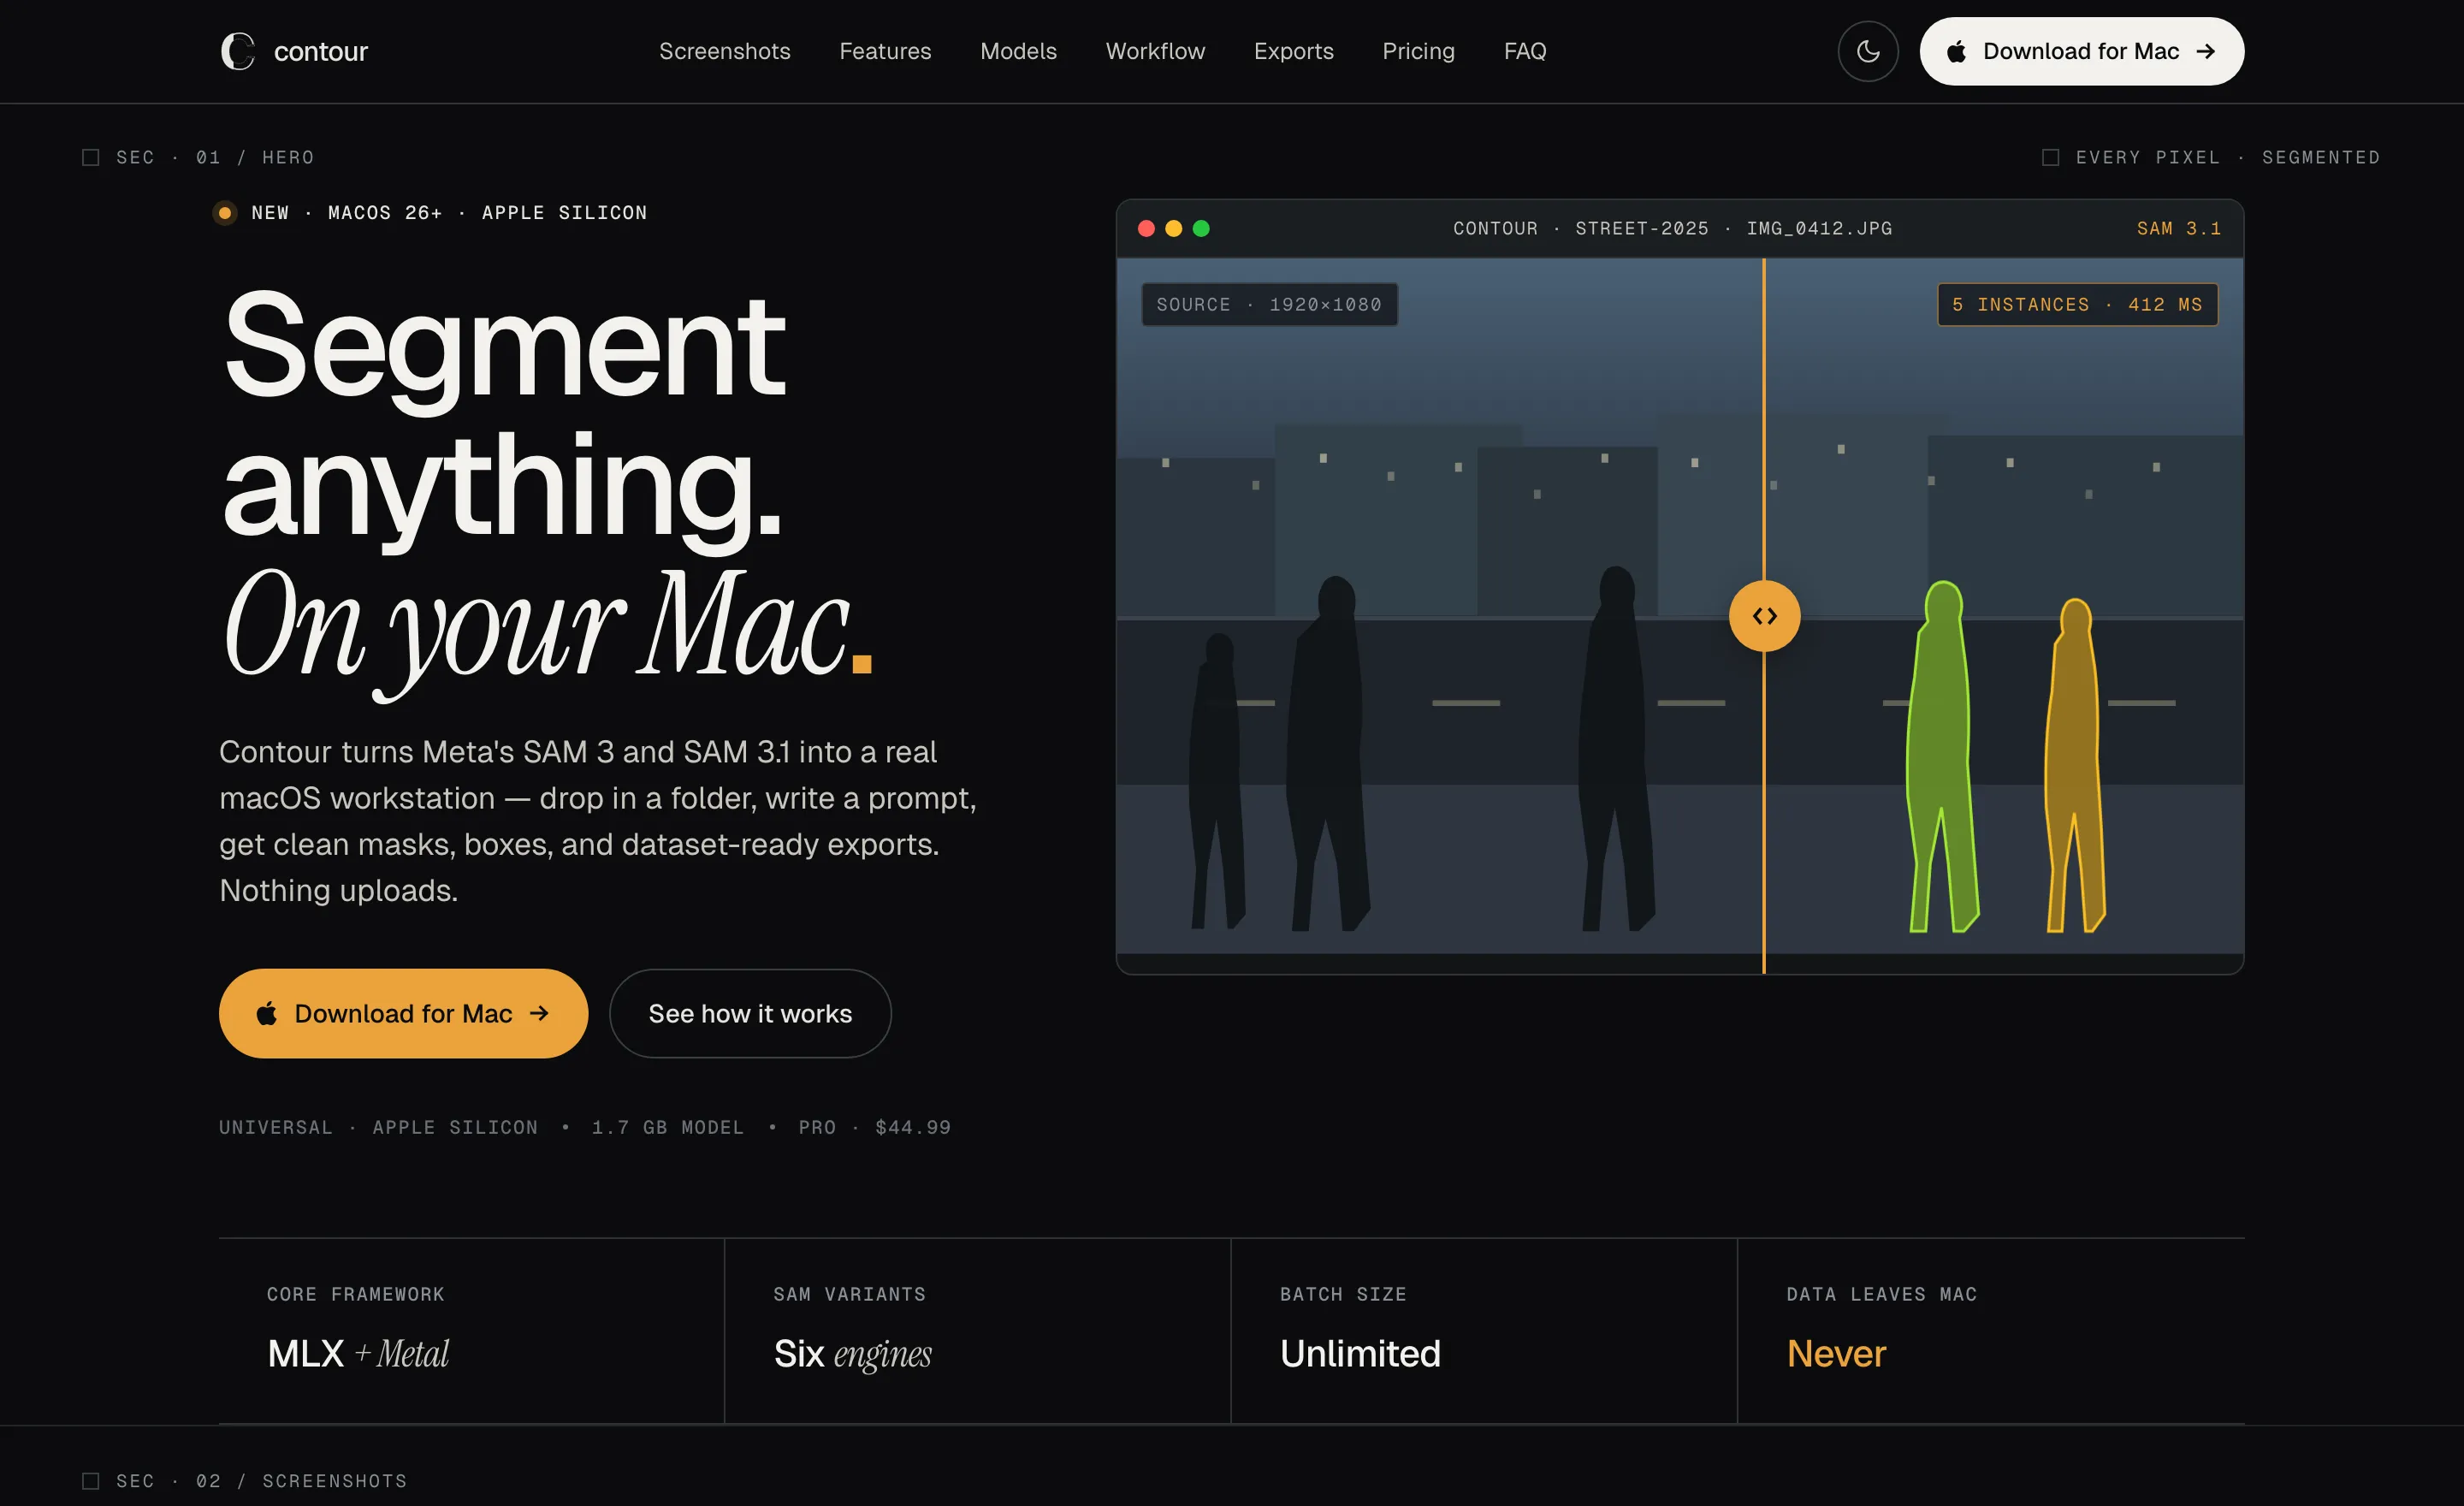Screen dimensions: 2464x1506
Task: Click the Contour logo icon
Action: [238, 51]
